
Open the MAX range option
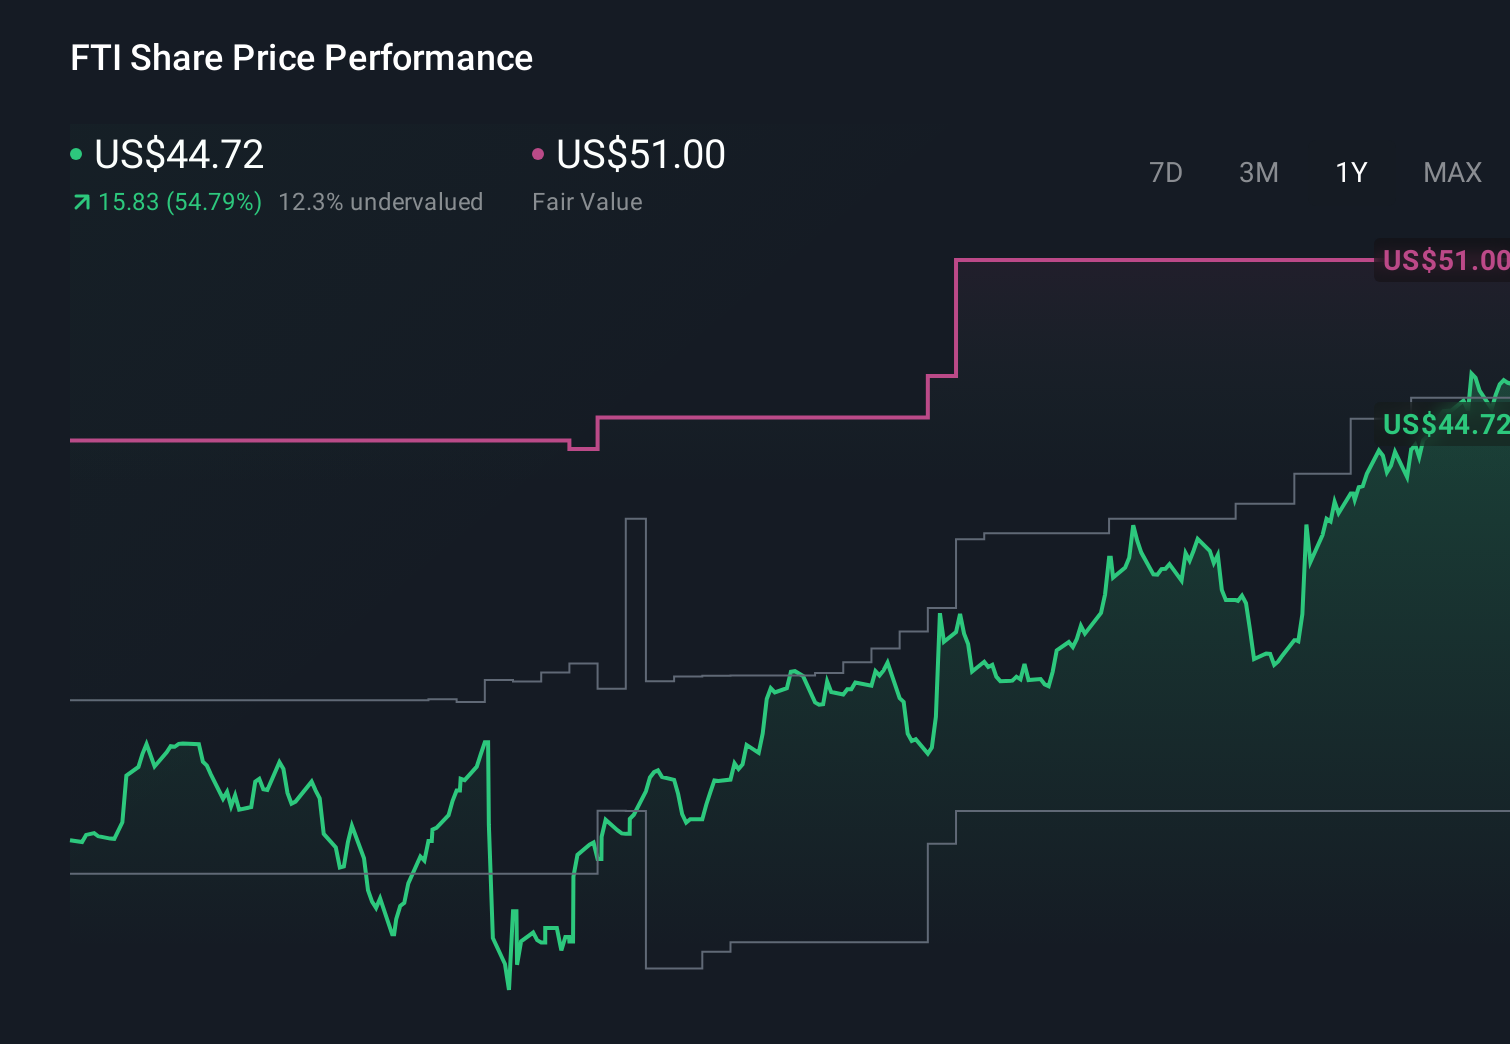point(1451,172)
